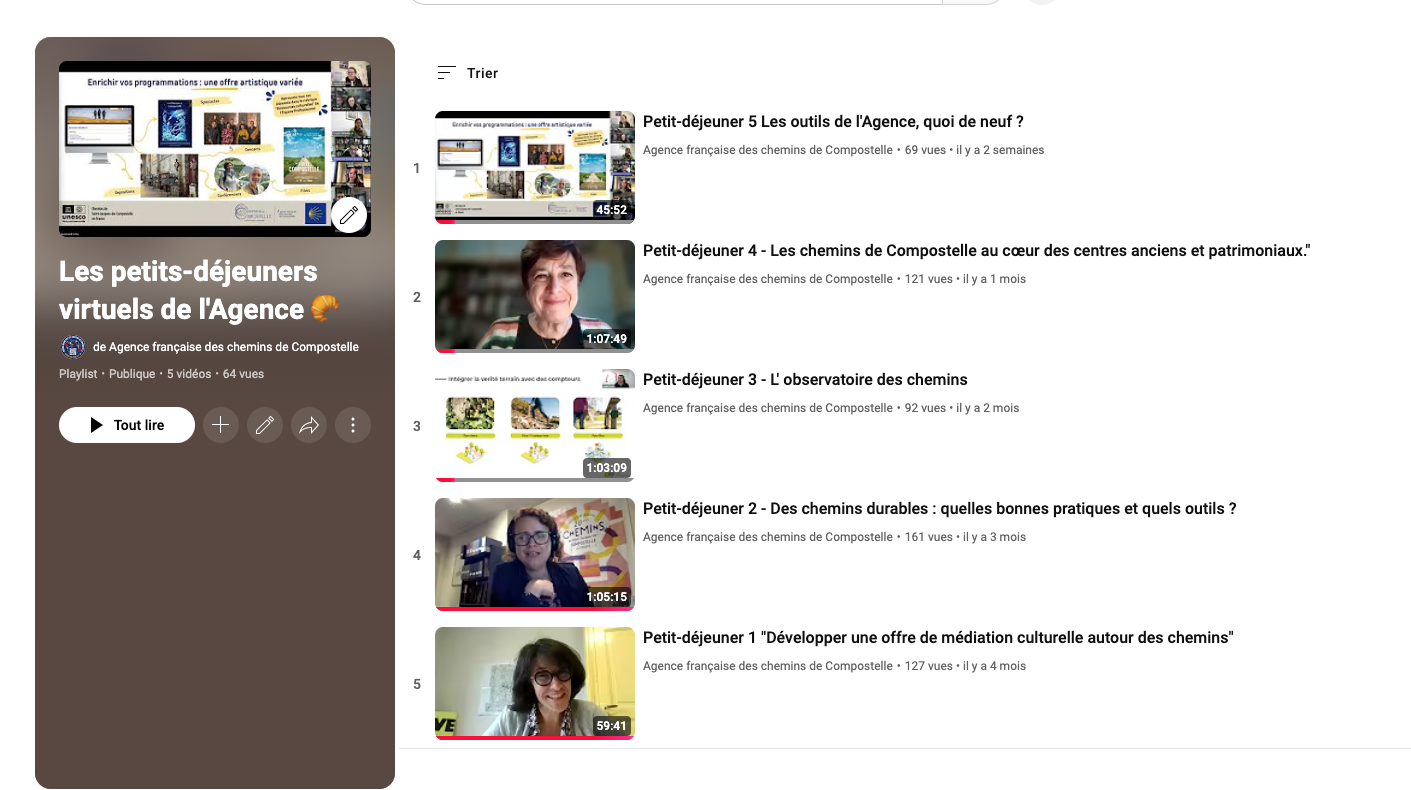Click the Agence channel avatar icon

tap(73, 347)
